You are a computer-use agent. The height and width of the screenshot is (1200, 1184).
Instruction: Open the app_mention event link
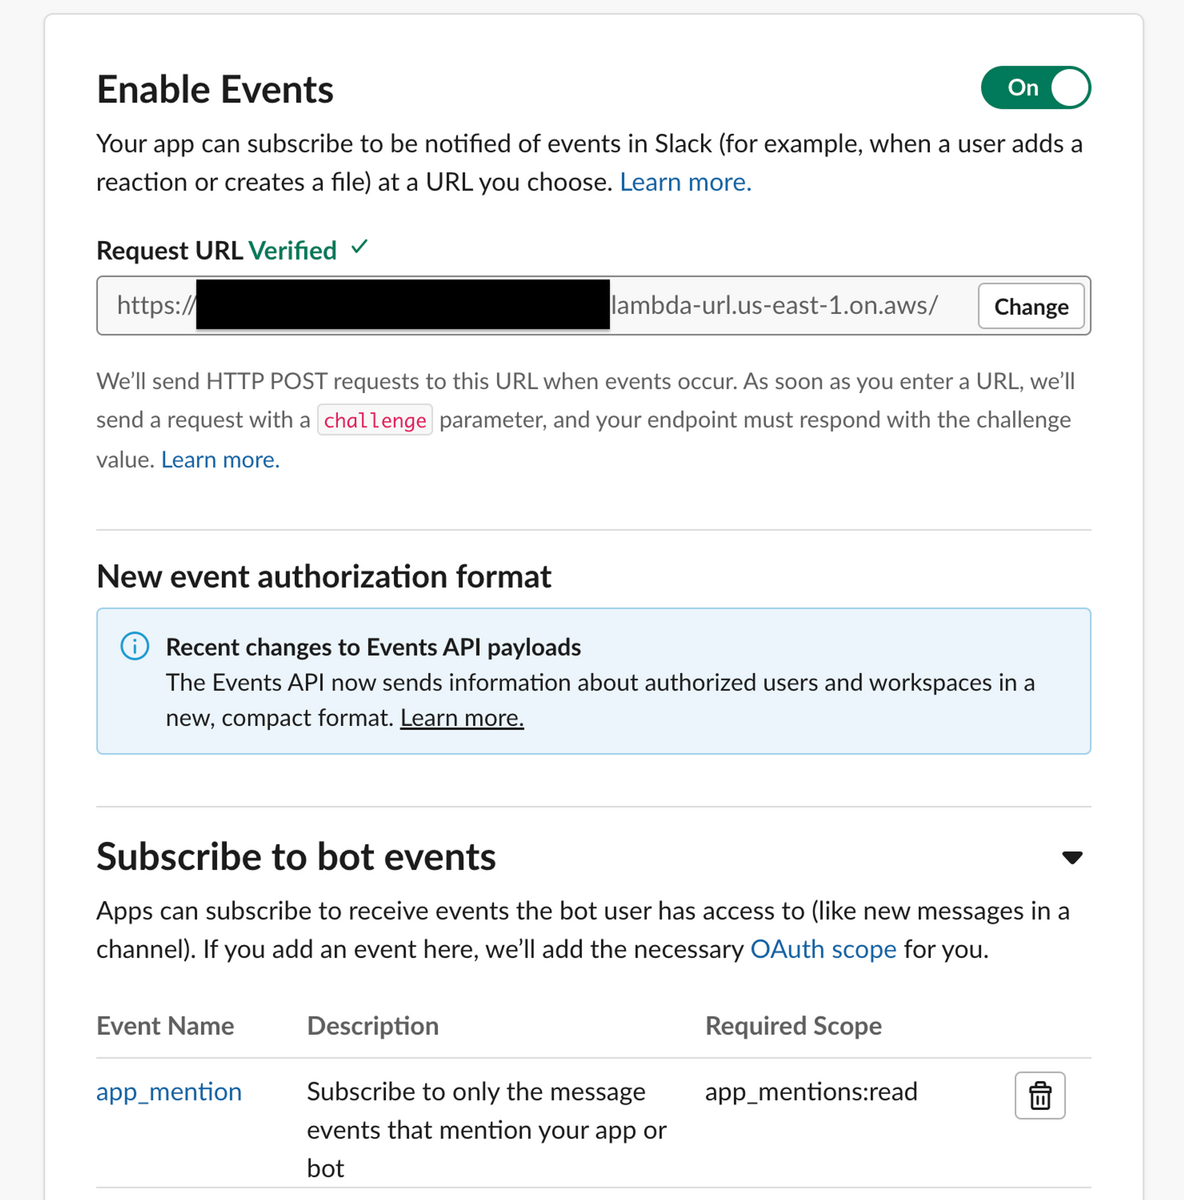tap(169, 1092)
